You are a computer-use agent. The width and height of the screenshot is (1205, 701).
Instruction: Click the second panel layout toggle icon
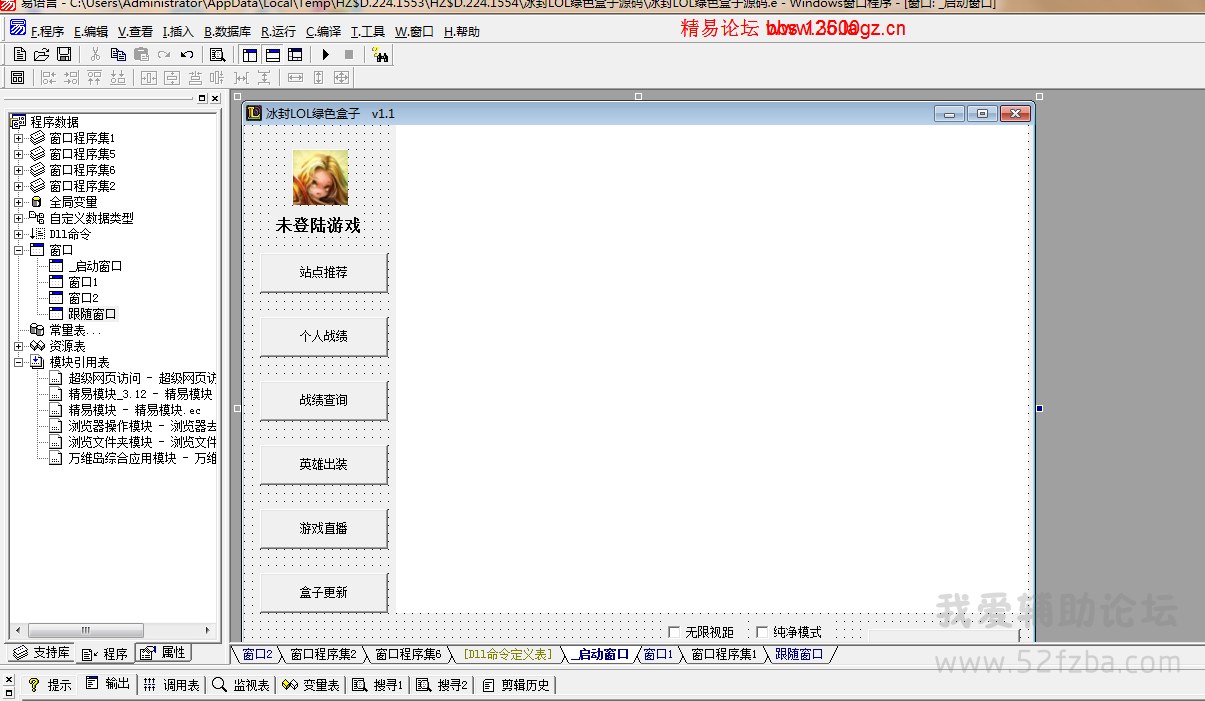tap(272, 55)
